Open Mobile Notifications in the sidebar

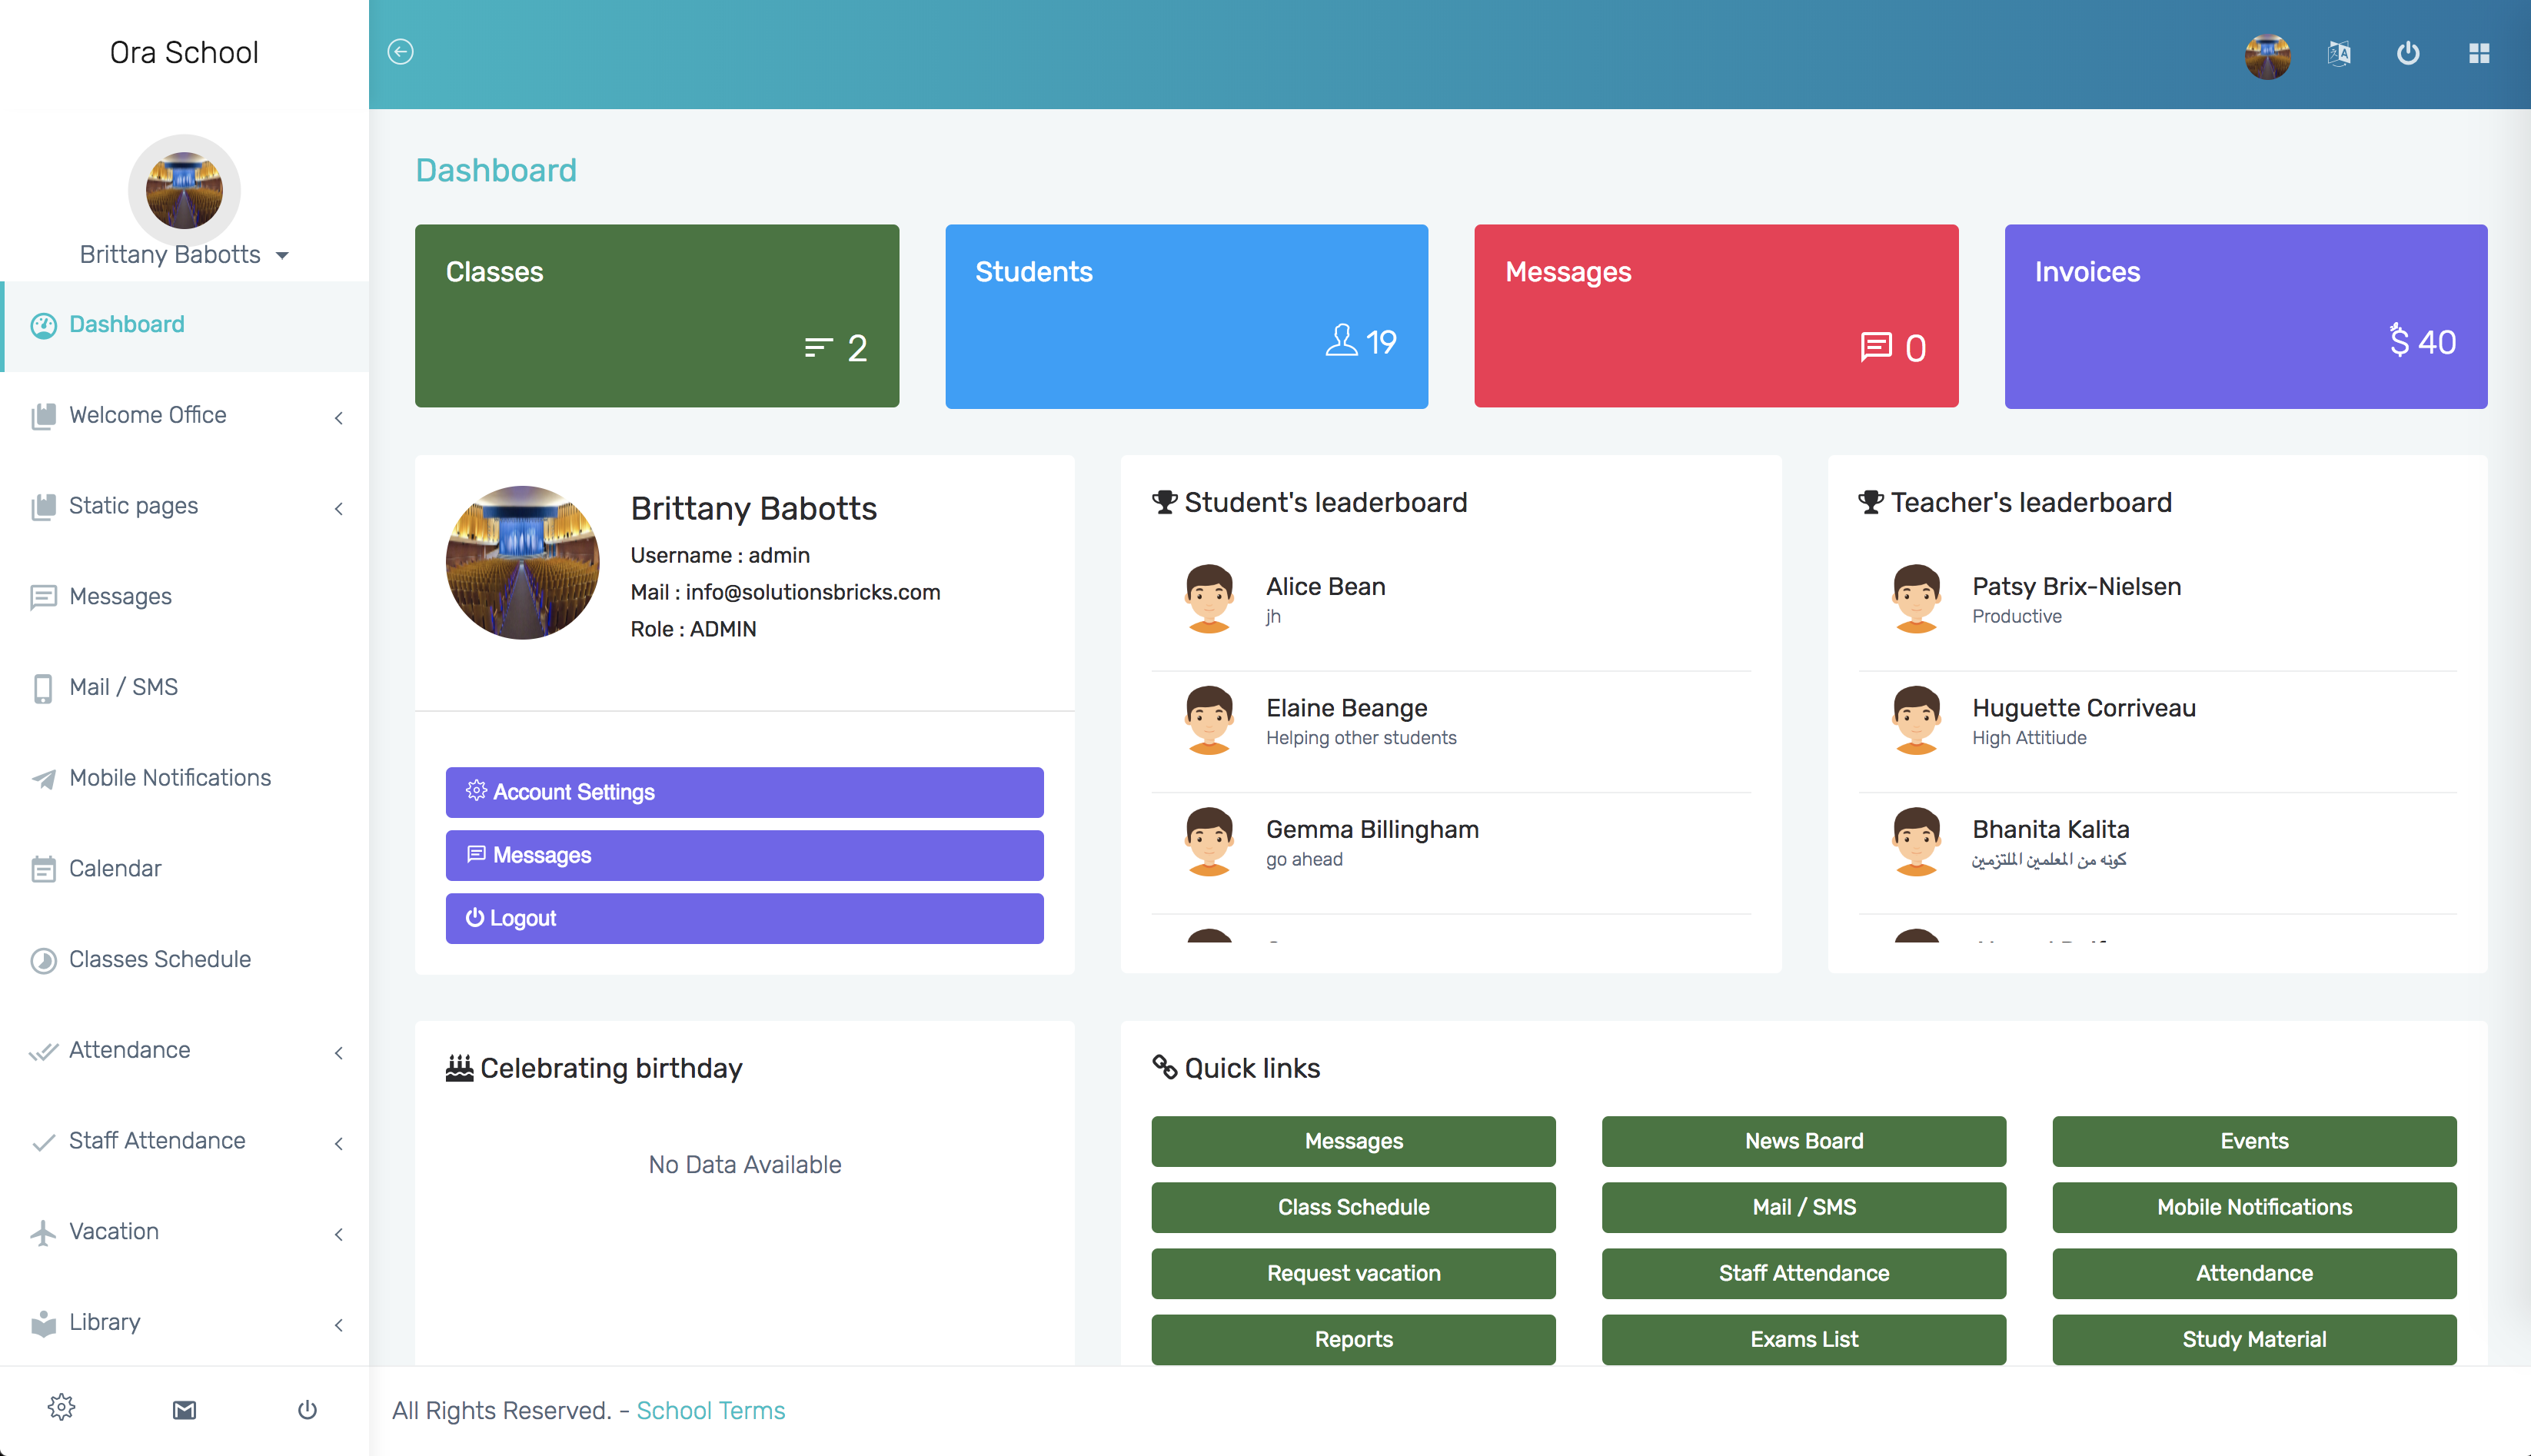point(170,777)
